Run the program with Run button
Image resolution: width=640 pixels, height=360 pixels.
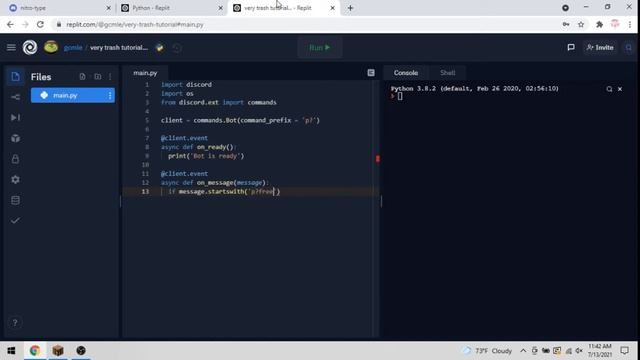320,48
